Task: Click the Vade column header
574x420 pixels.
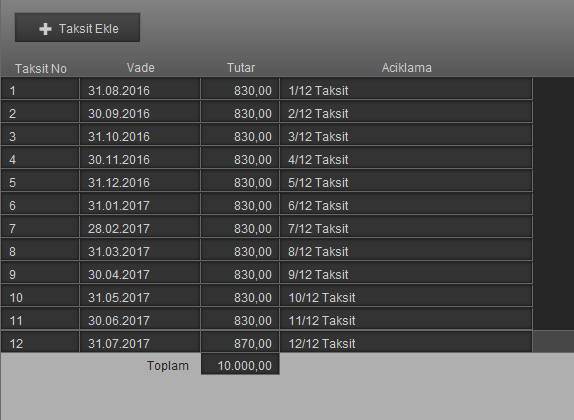Action: 141,68
